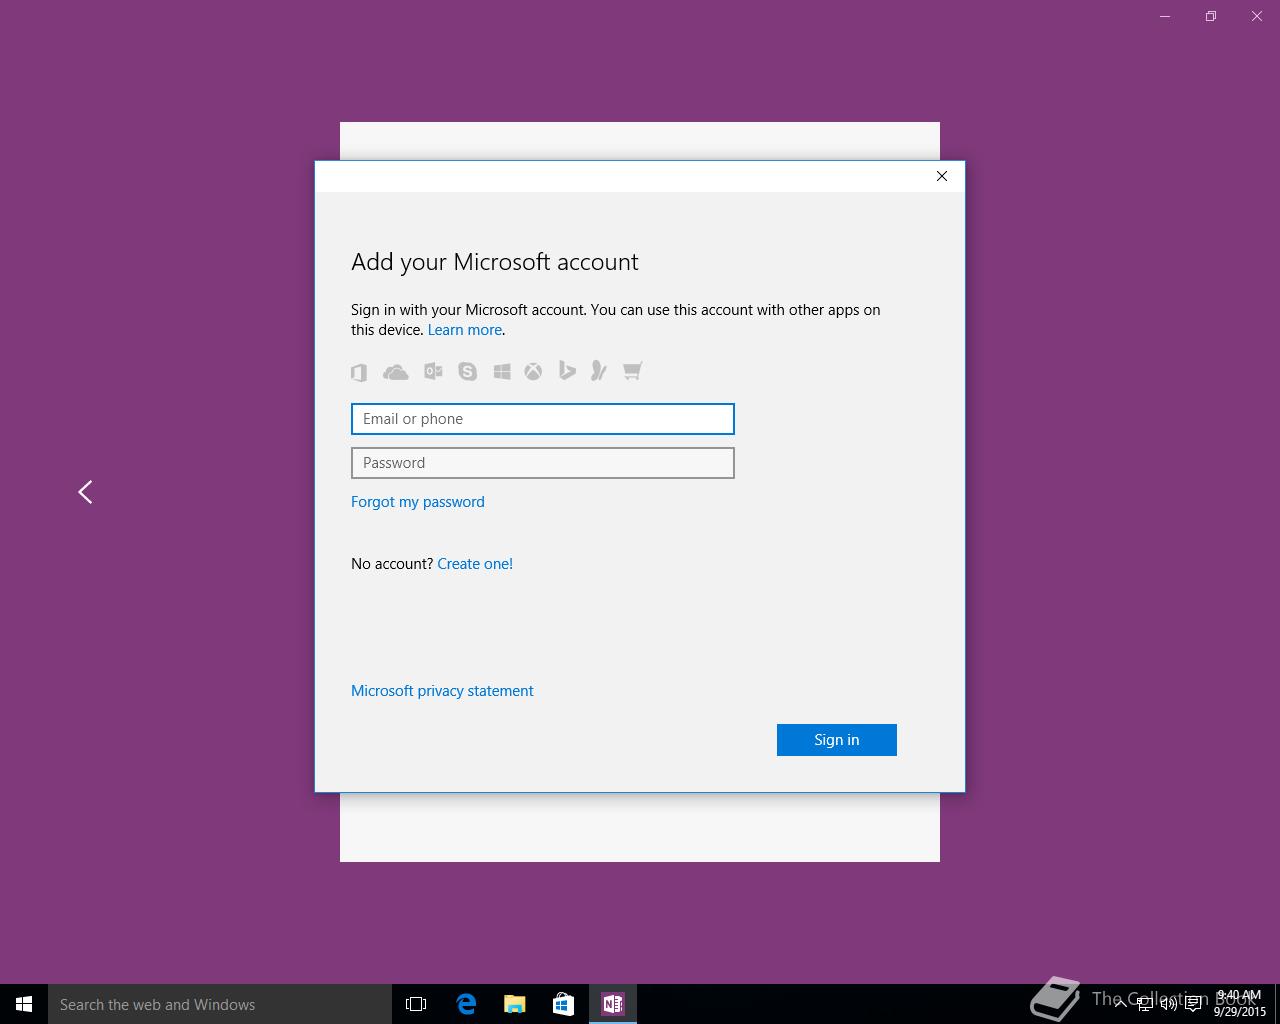
Task: Click the OneDrive cloud icon
Action: click(396, 372)
